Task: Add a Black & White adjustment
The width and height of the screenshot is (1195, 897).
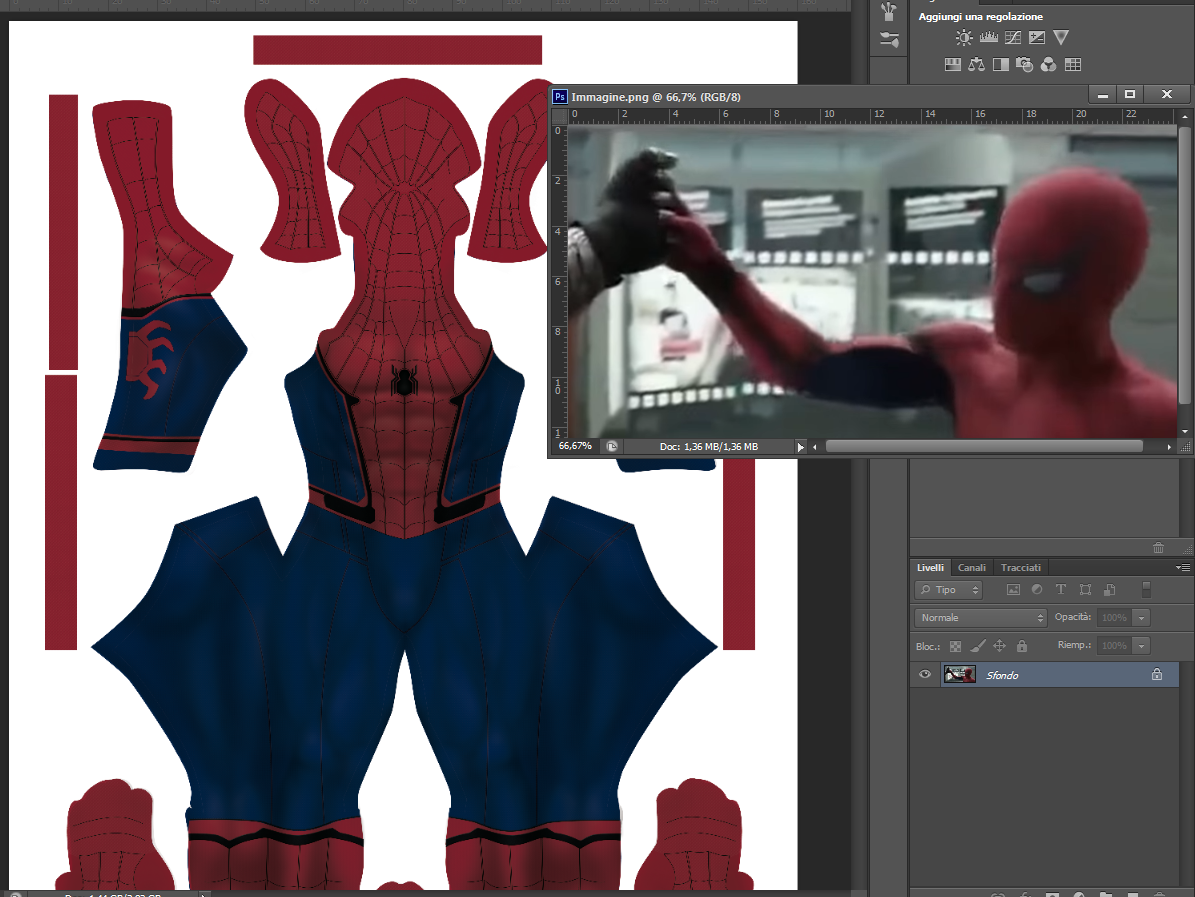Action: [x=1001, y=65]
